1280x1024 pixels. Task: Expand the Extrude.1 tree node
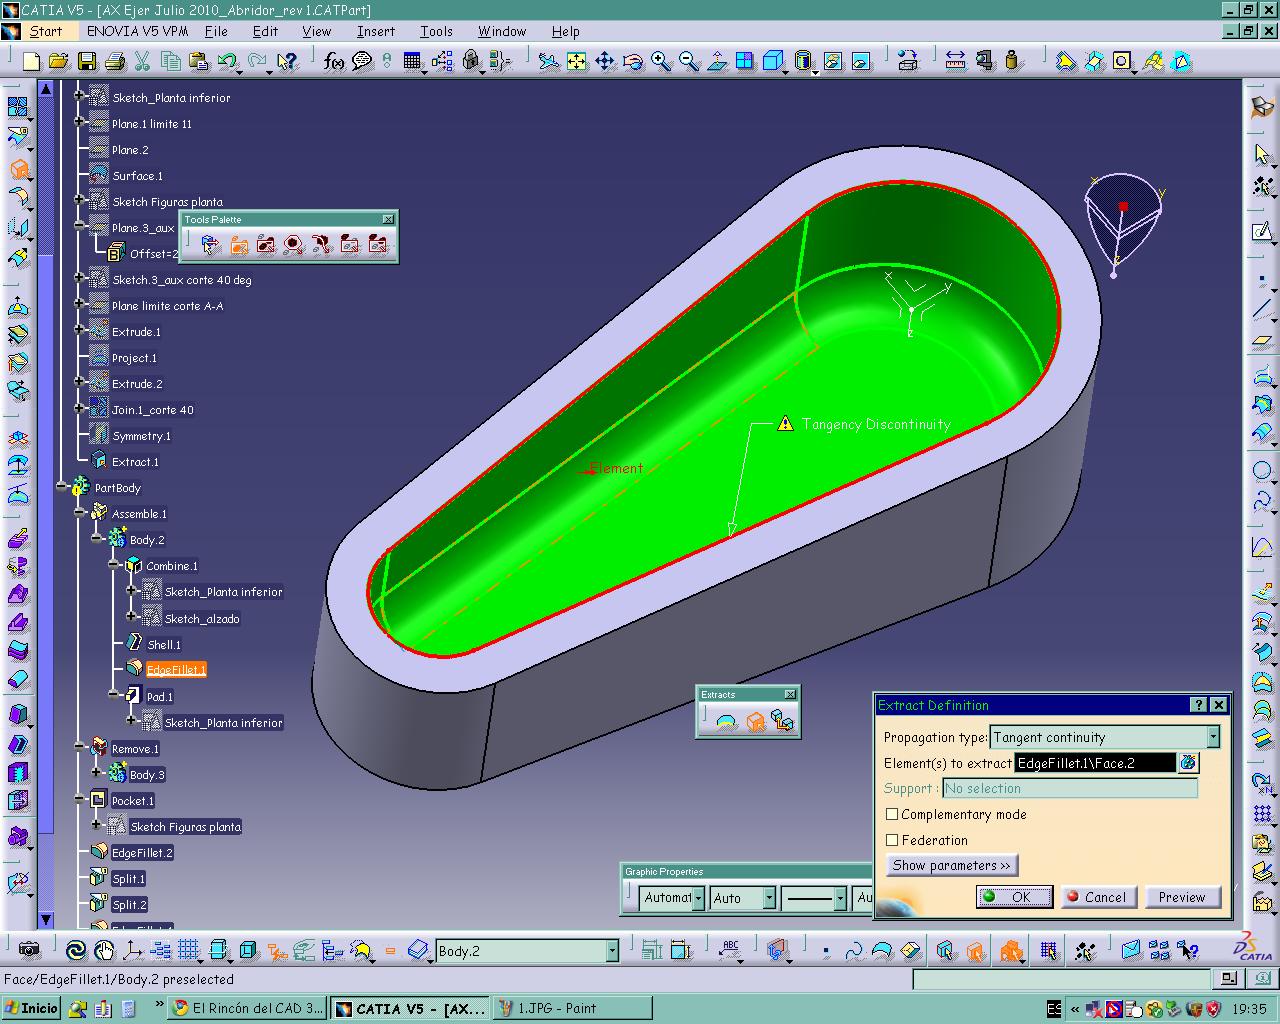(80, 331)
